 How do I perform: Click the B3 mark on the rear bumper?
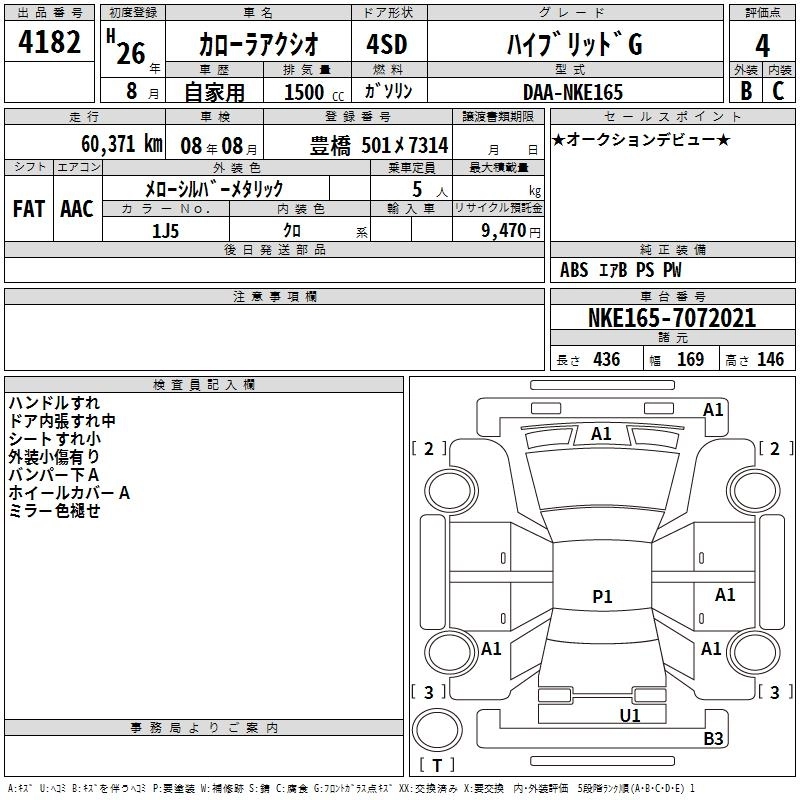pos(713,738)
